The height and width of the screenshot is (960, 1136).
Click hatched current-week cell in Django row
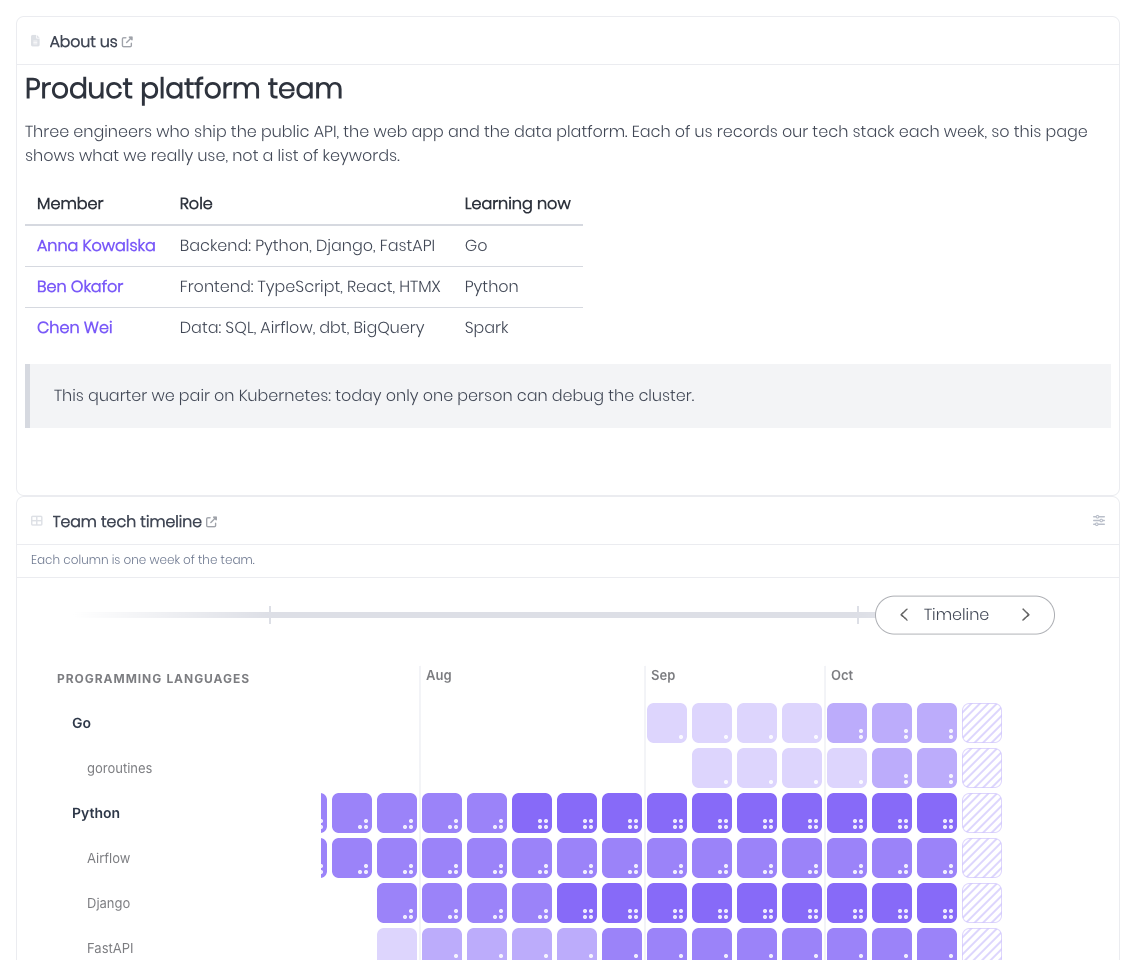pyautogui.click(x=982, y=903)
